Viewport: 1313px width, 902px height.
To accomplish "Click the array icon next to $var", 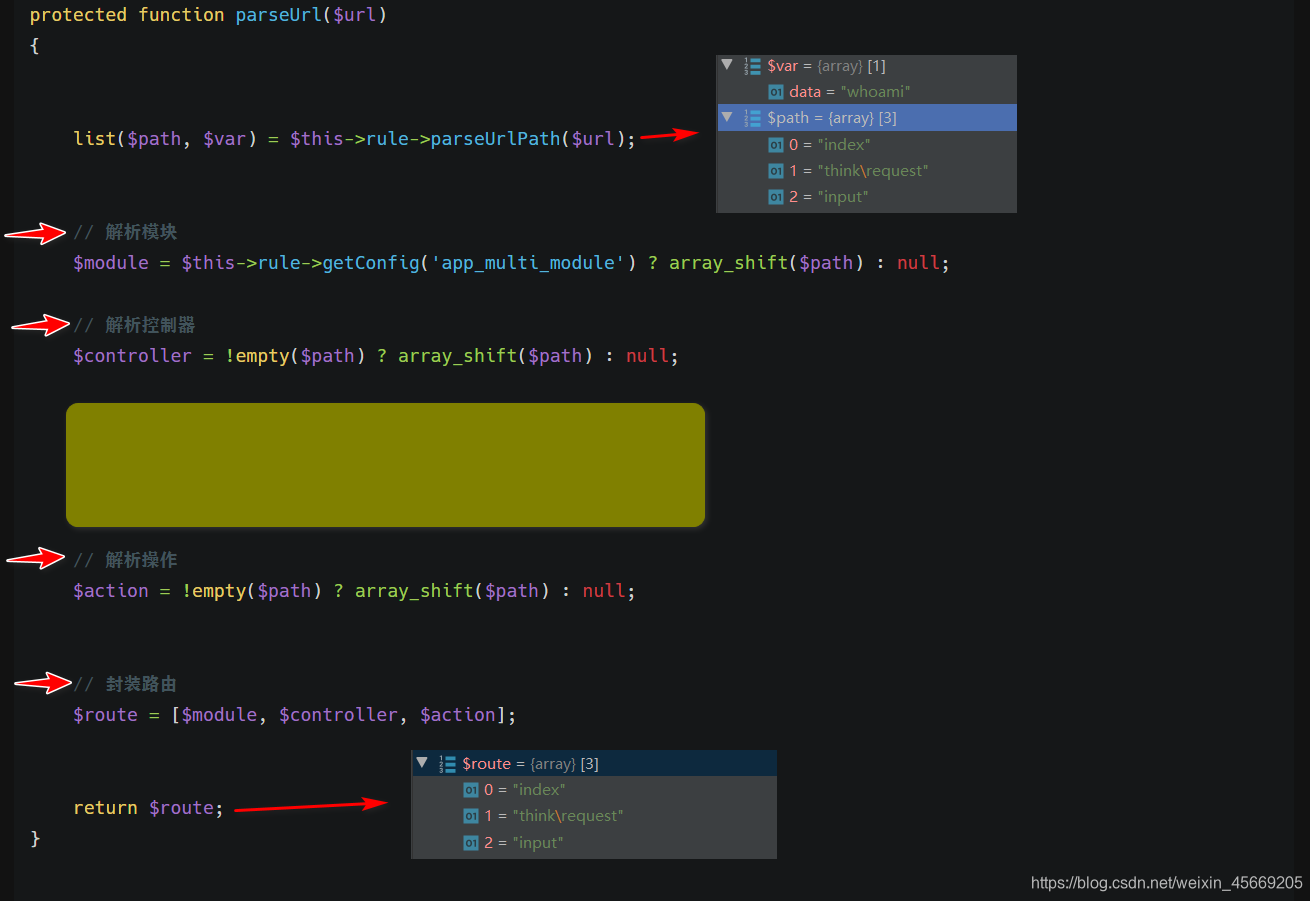I will click(x=752, y=66).
